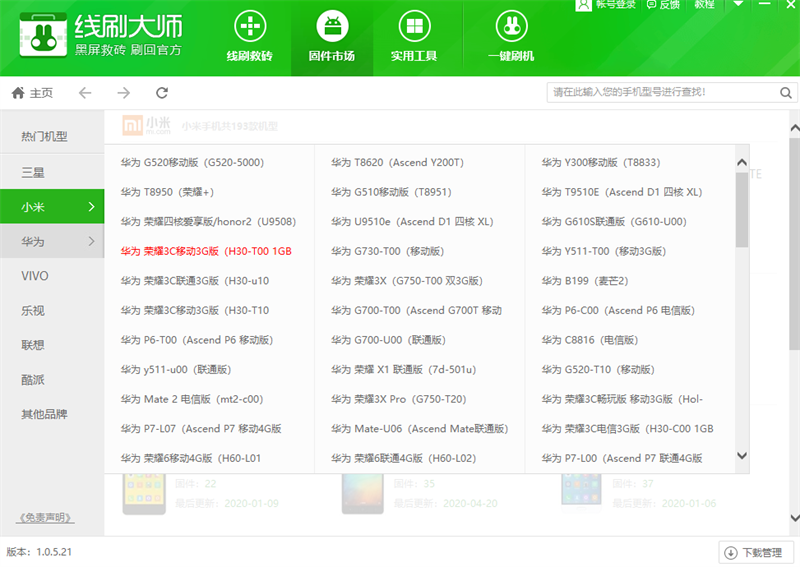Go to 主页 home

[x=32, y=93]
